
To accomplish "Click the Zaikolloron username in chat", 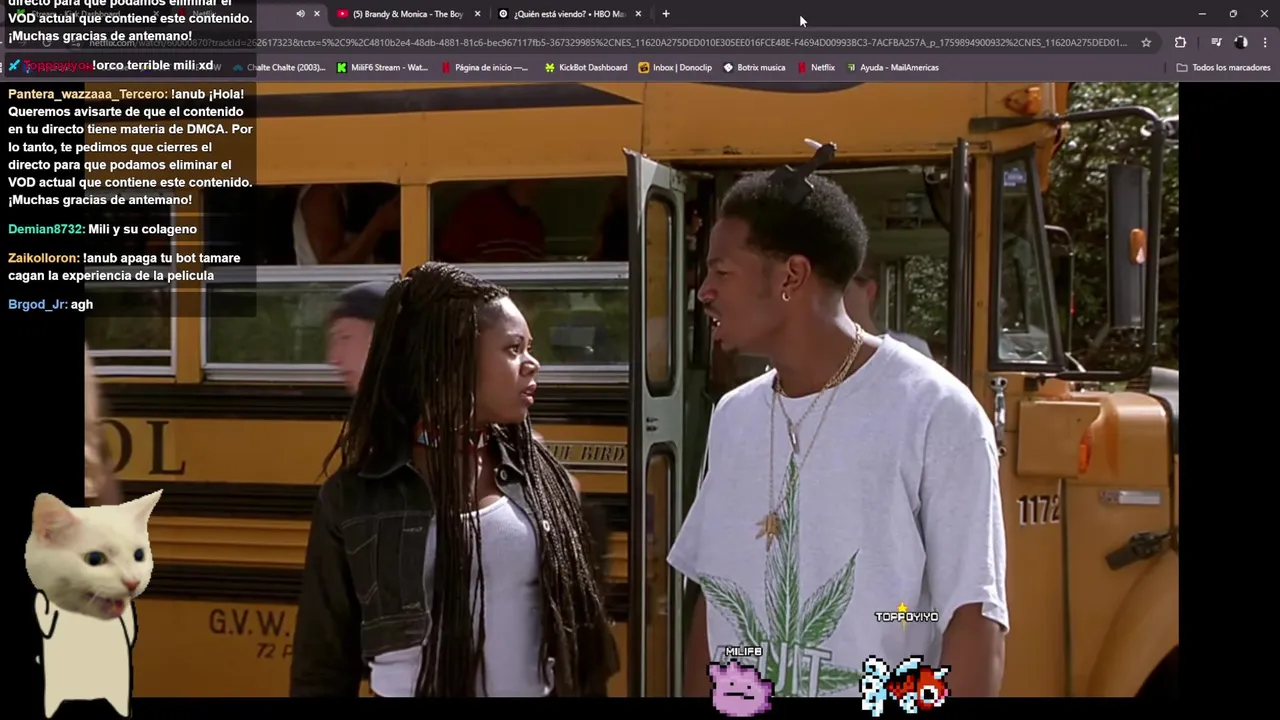I will click(44, 258).
